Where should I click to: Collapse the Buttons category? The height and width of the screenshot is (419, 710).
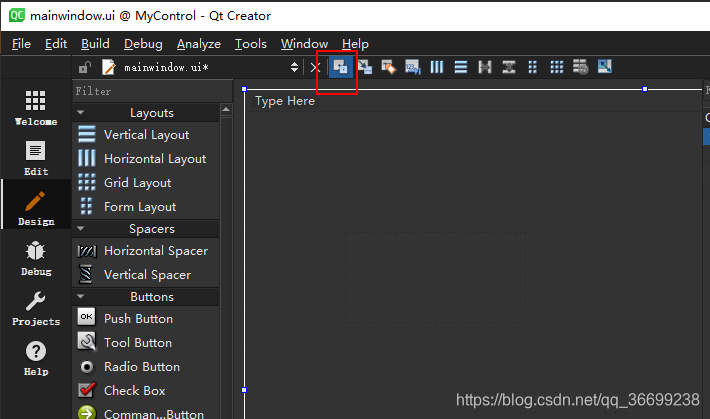(81, 296)
